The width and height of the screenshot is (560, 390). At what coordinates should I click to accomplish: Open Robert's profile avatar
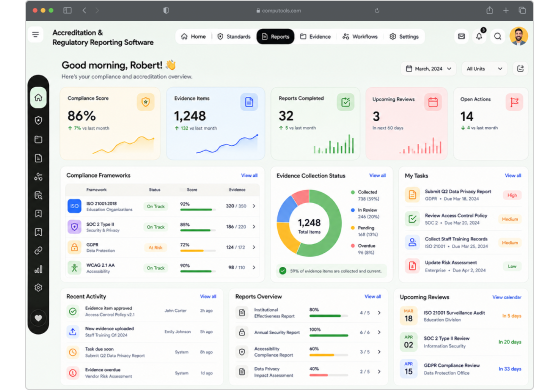tap(519, 36)
